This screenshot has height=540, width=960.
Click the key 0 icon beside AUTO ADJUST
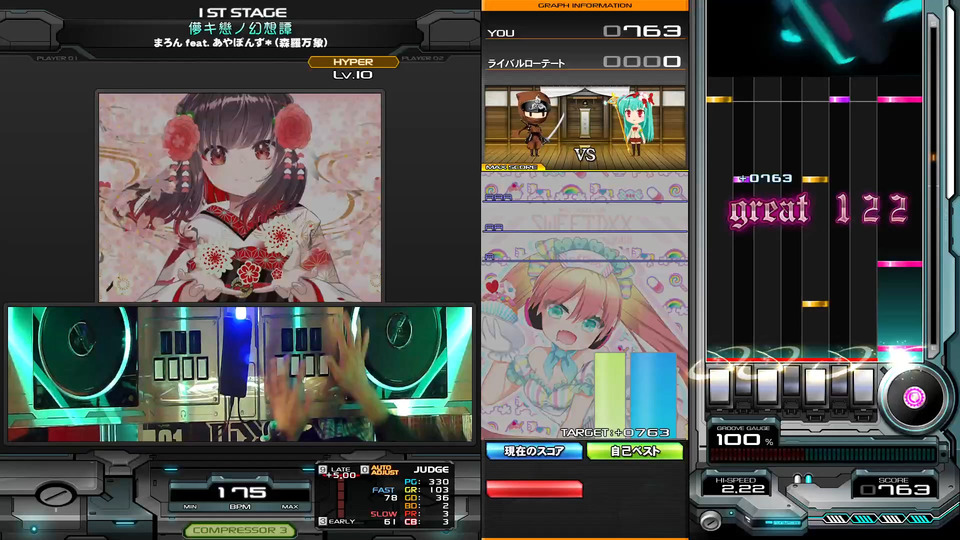pos(364,470)
